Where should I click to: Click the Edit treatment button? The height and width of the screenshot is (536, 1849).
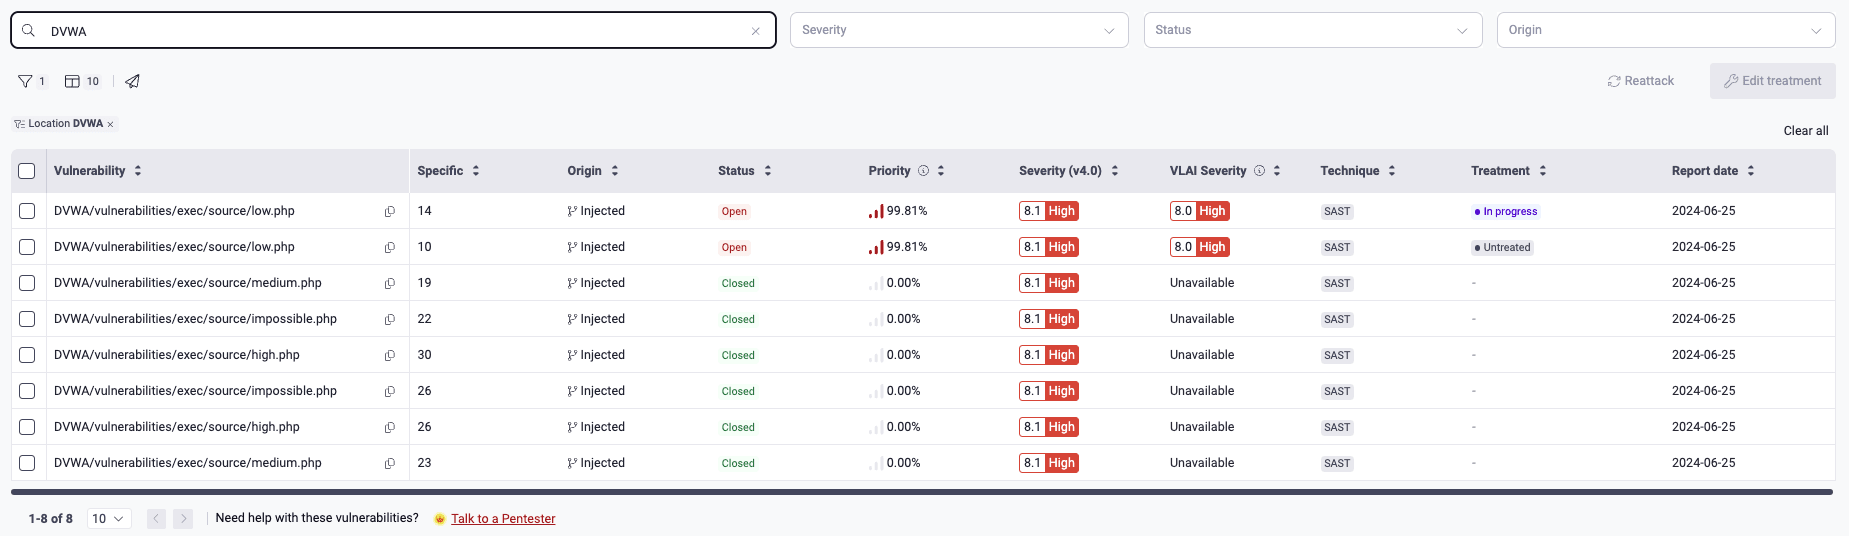pos(1773,81)
